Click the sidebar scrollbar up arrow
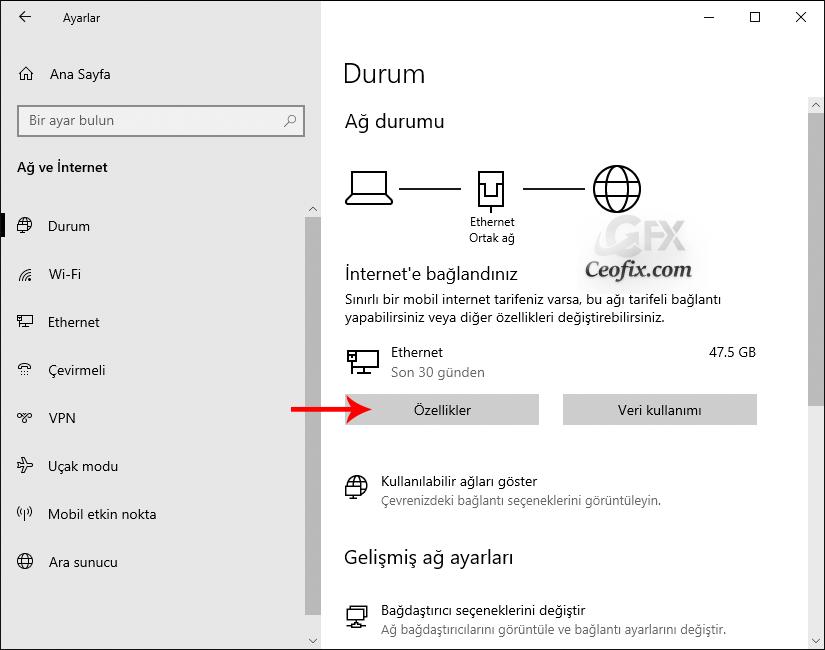Screen dimensions: 825x650 [x=313, y=209]
